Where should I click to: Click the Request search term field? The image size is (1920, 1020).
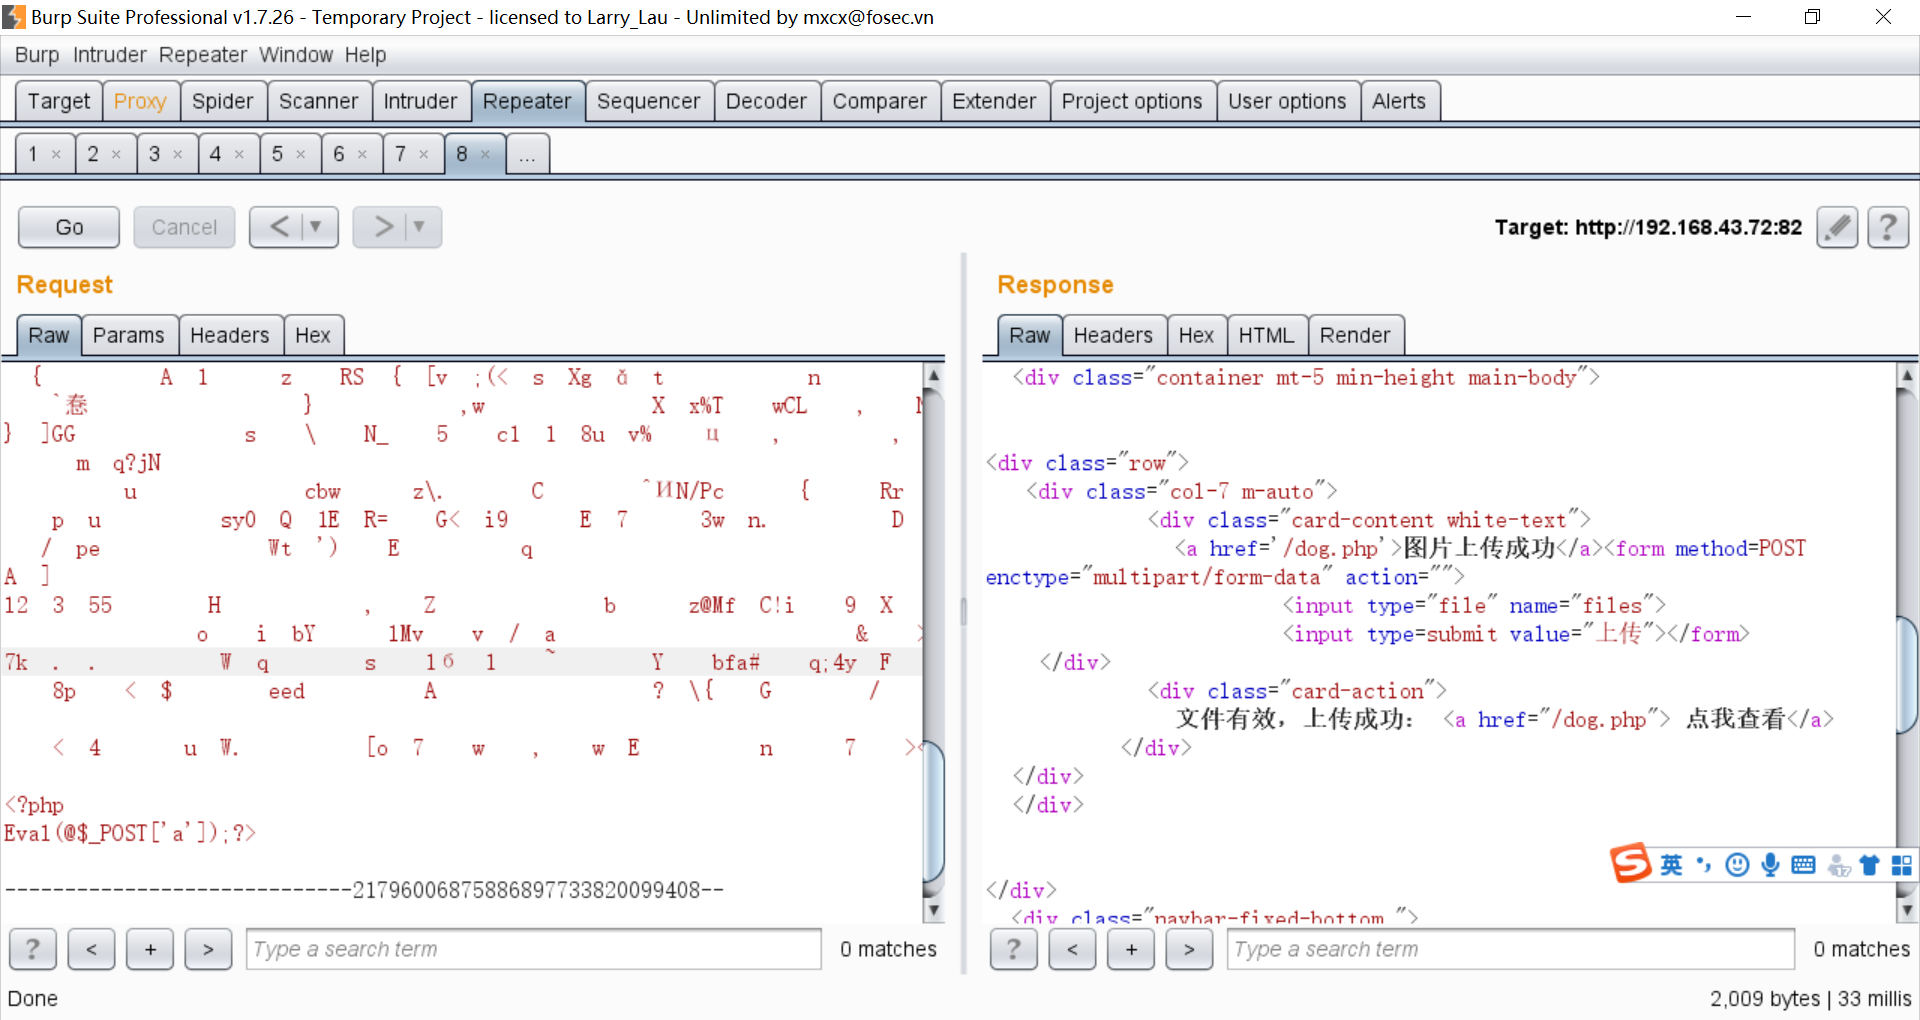[x=534, y=949]
